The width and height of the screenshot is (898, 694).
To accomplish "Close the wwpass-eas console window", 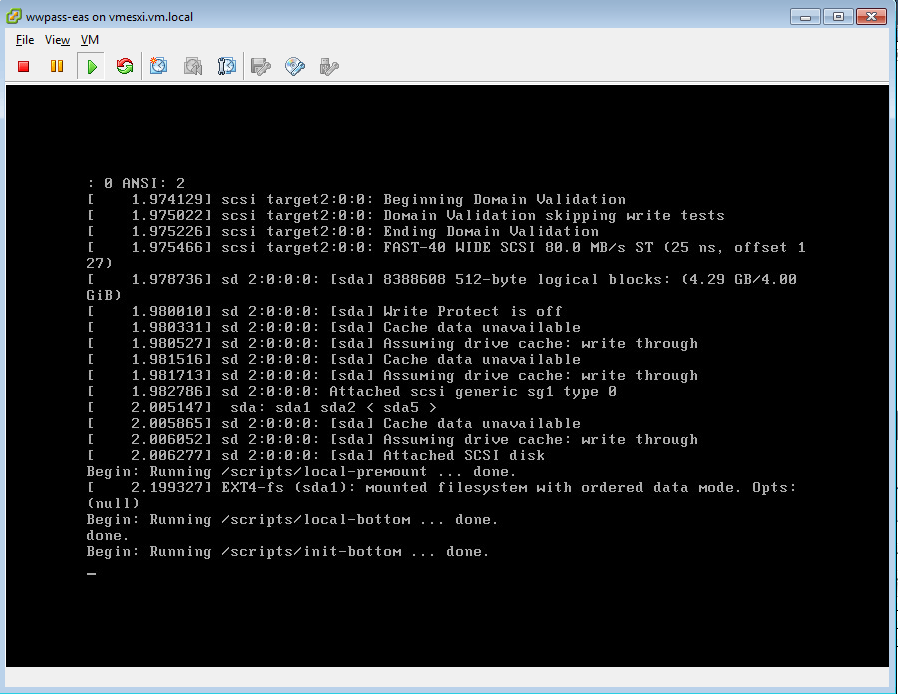I will 871,16.
